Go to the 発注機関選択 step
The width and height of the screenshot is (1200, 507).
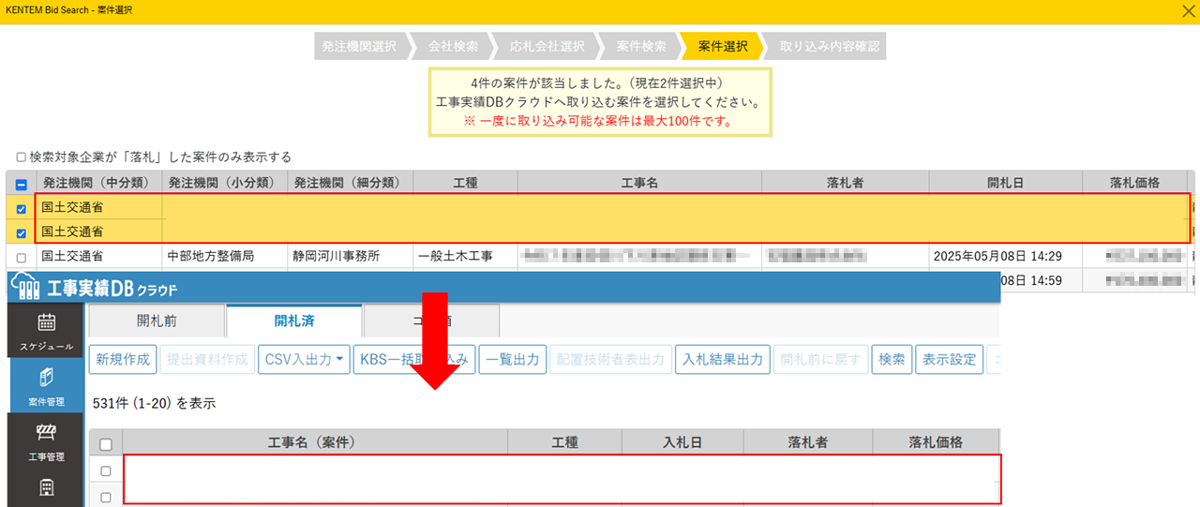click(359, 46)
